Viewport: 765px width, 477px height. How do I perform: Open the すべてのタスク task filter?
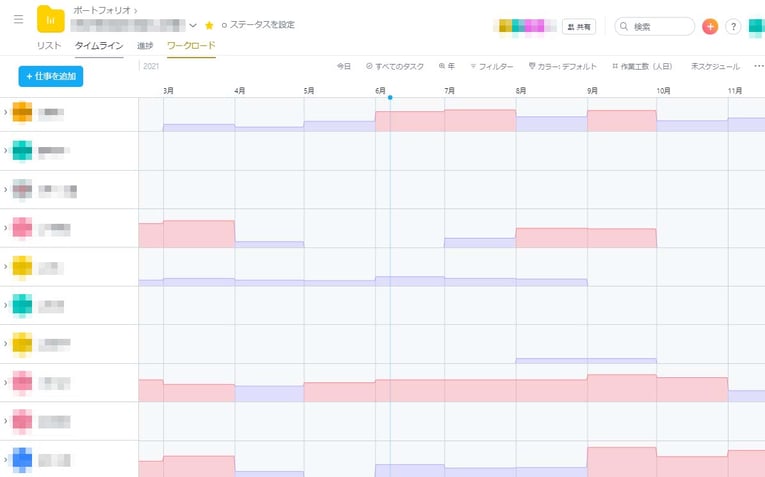click(395, 67)
